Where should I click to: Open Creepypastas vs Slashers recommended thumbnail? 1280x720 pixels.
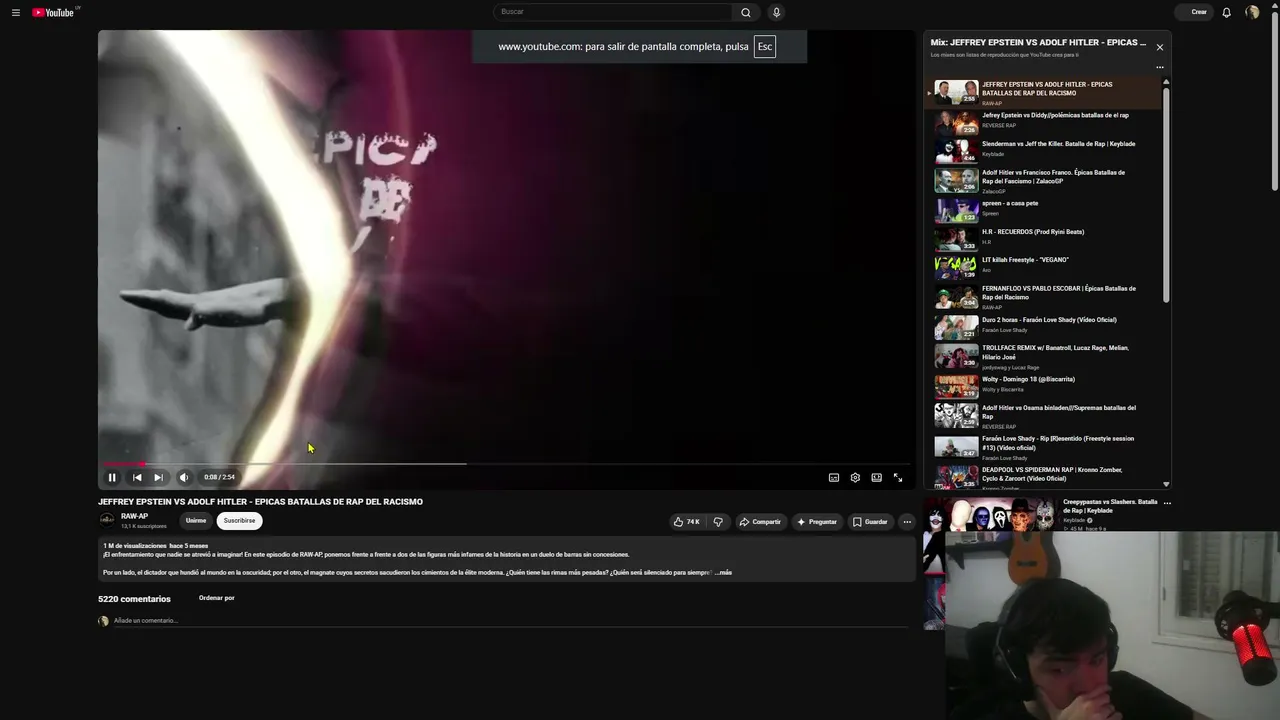pos(990,514)
